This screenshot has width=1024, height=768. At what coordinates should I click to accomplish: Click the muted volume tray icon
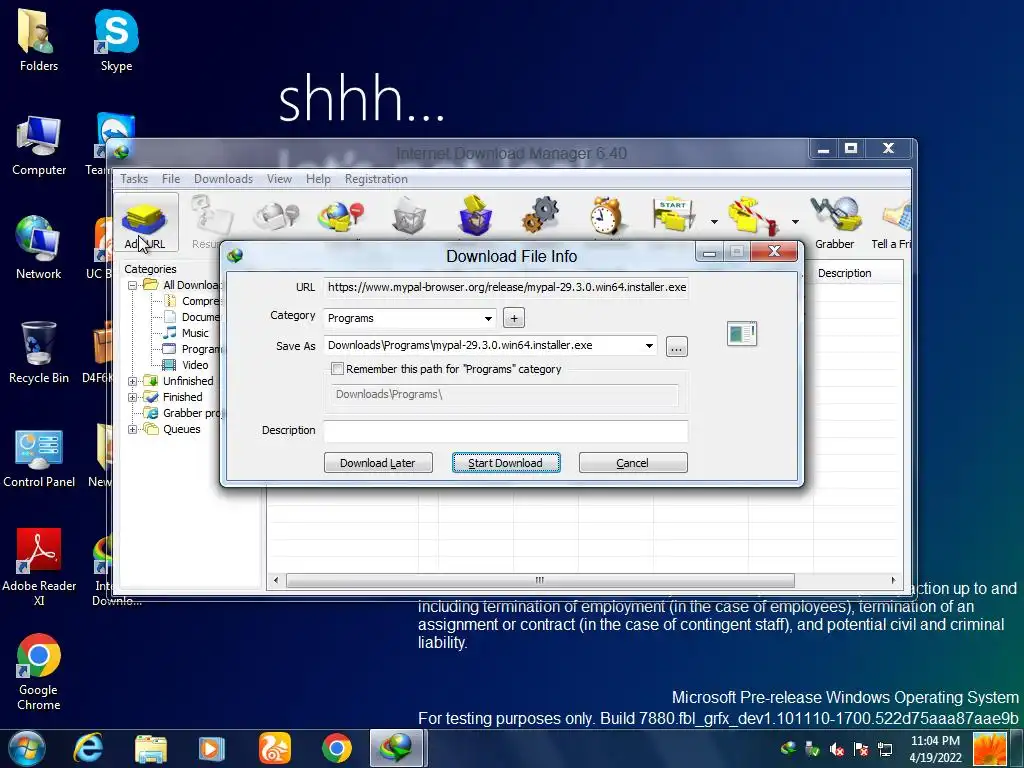837,750
